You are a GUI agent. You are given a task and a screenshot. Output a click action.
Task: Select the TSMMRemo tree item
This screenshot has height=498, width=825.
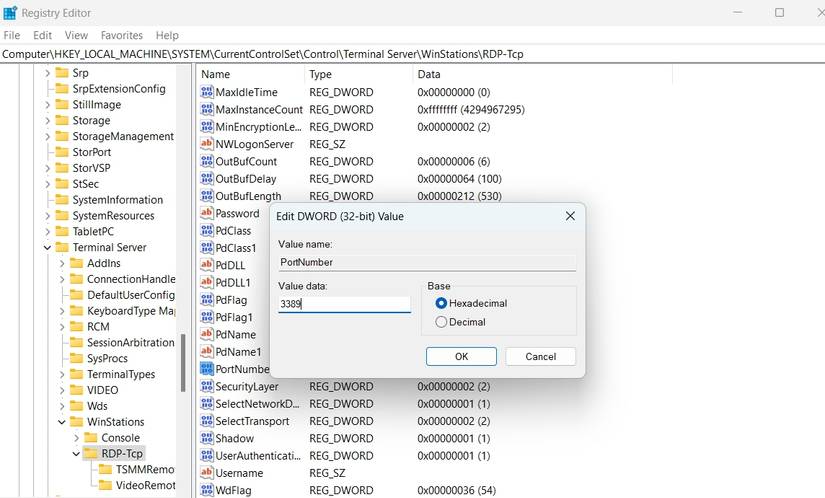(145, 470)
